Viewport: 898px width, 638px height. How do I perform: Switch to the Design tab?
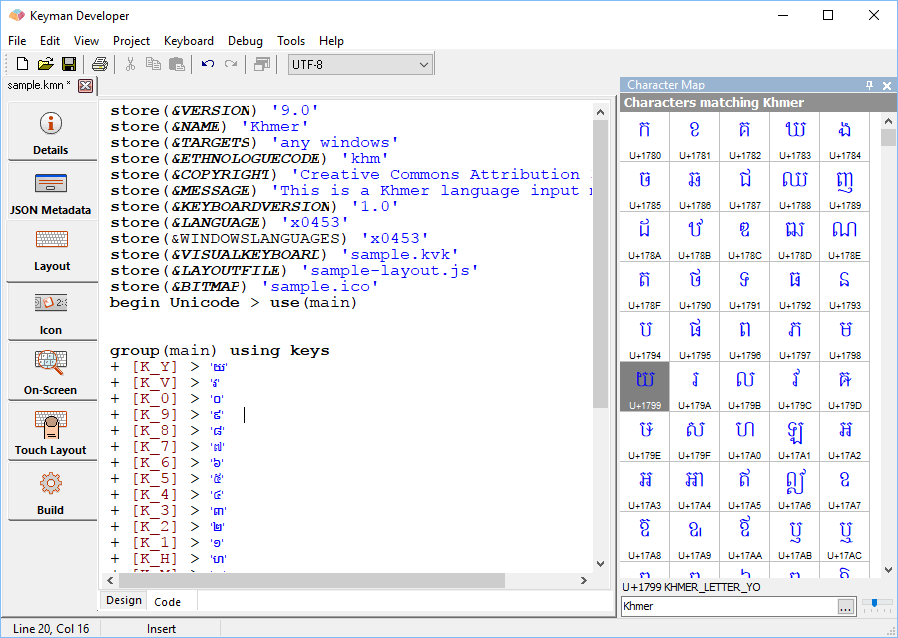click(x=124, y=600)
